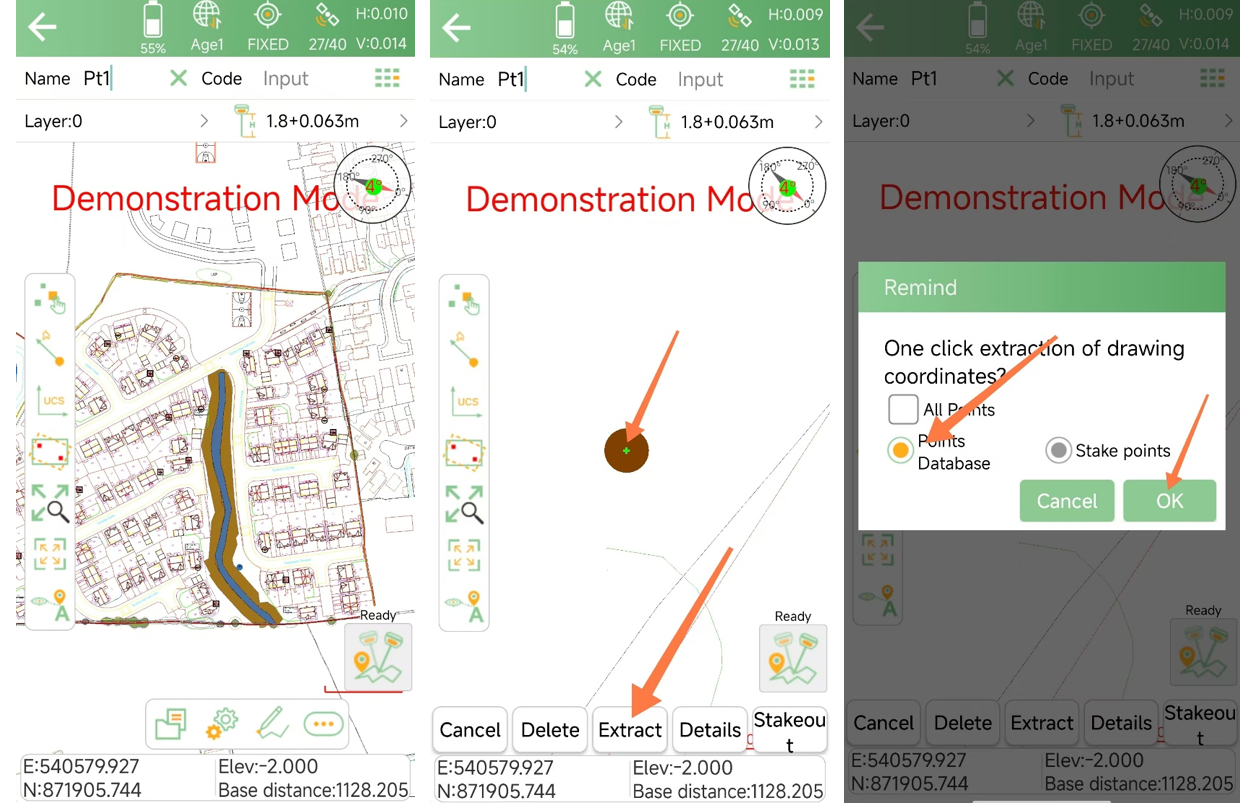Check the All Points checkbox
The height and width of the screenshot is (803, 1252).
[x=903, y=409]
